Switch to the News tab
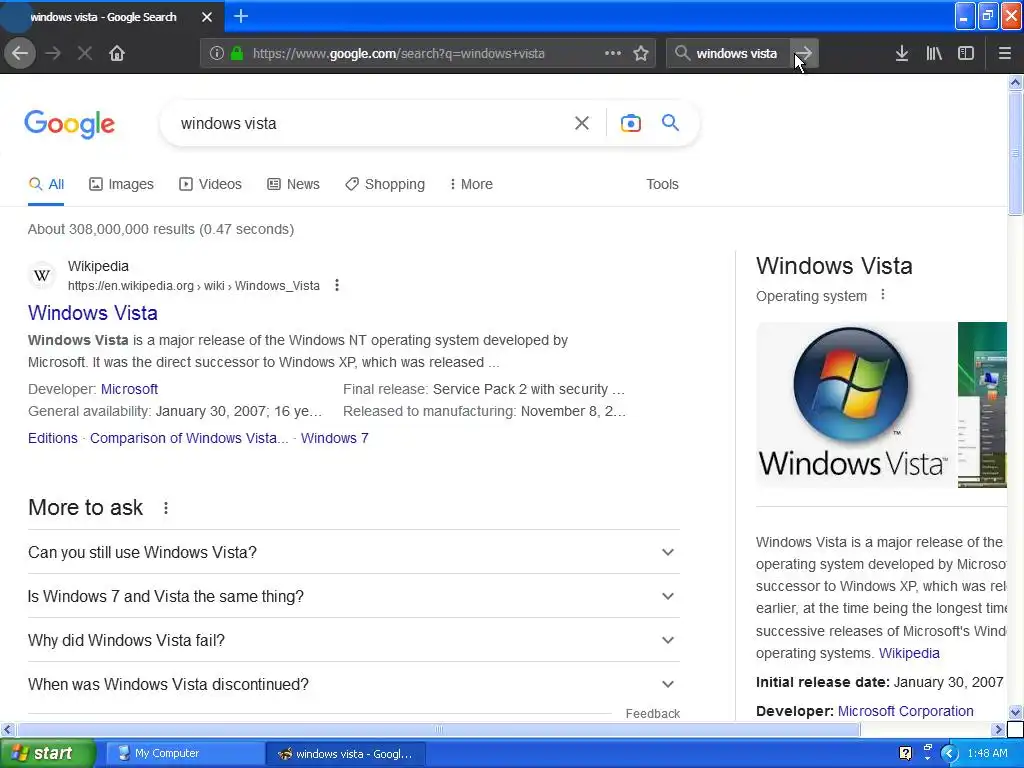This screenshot has height=768, width=1024. point(293,184)
